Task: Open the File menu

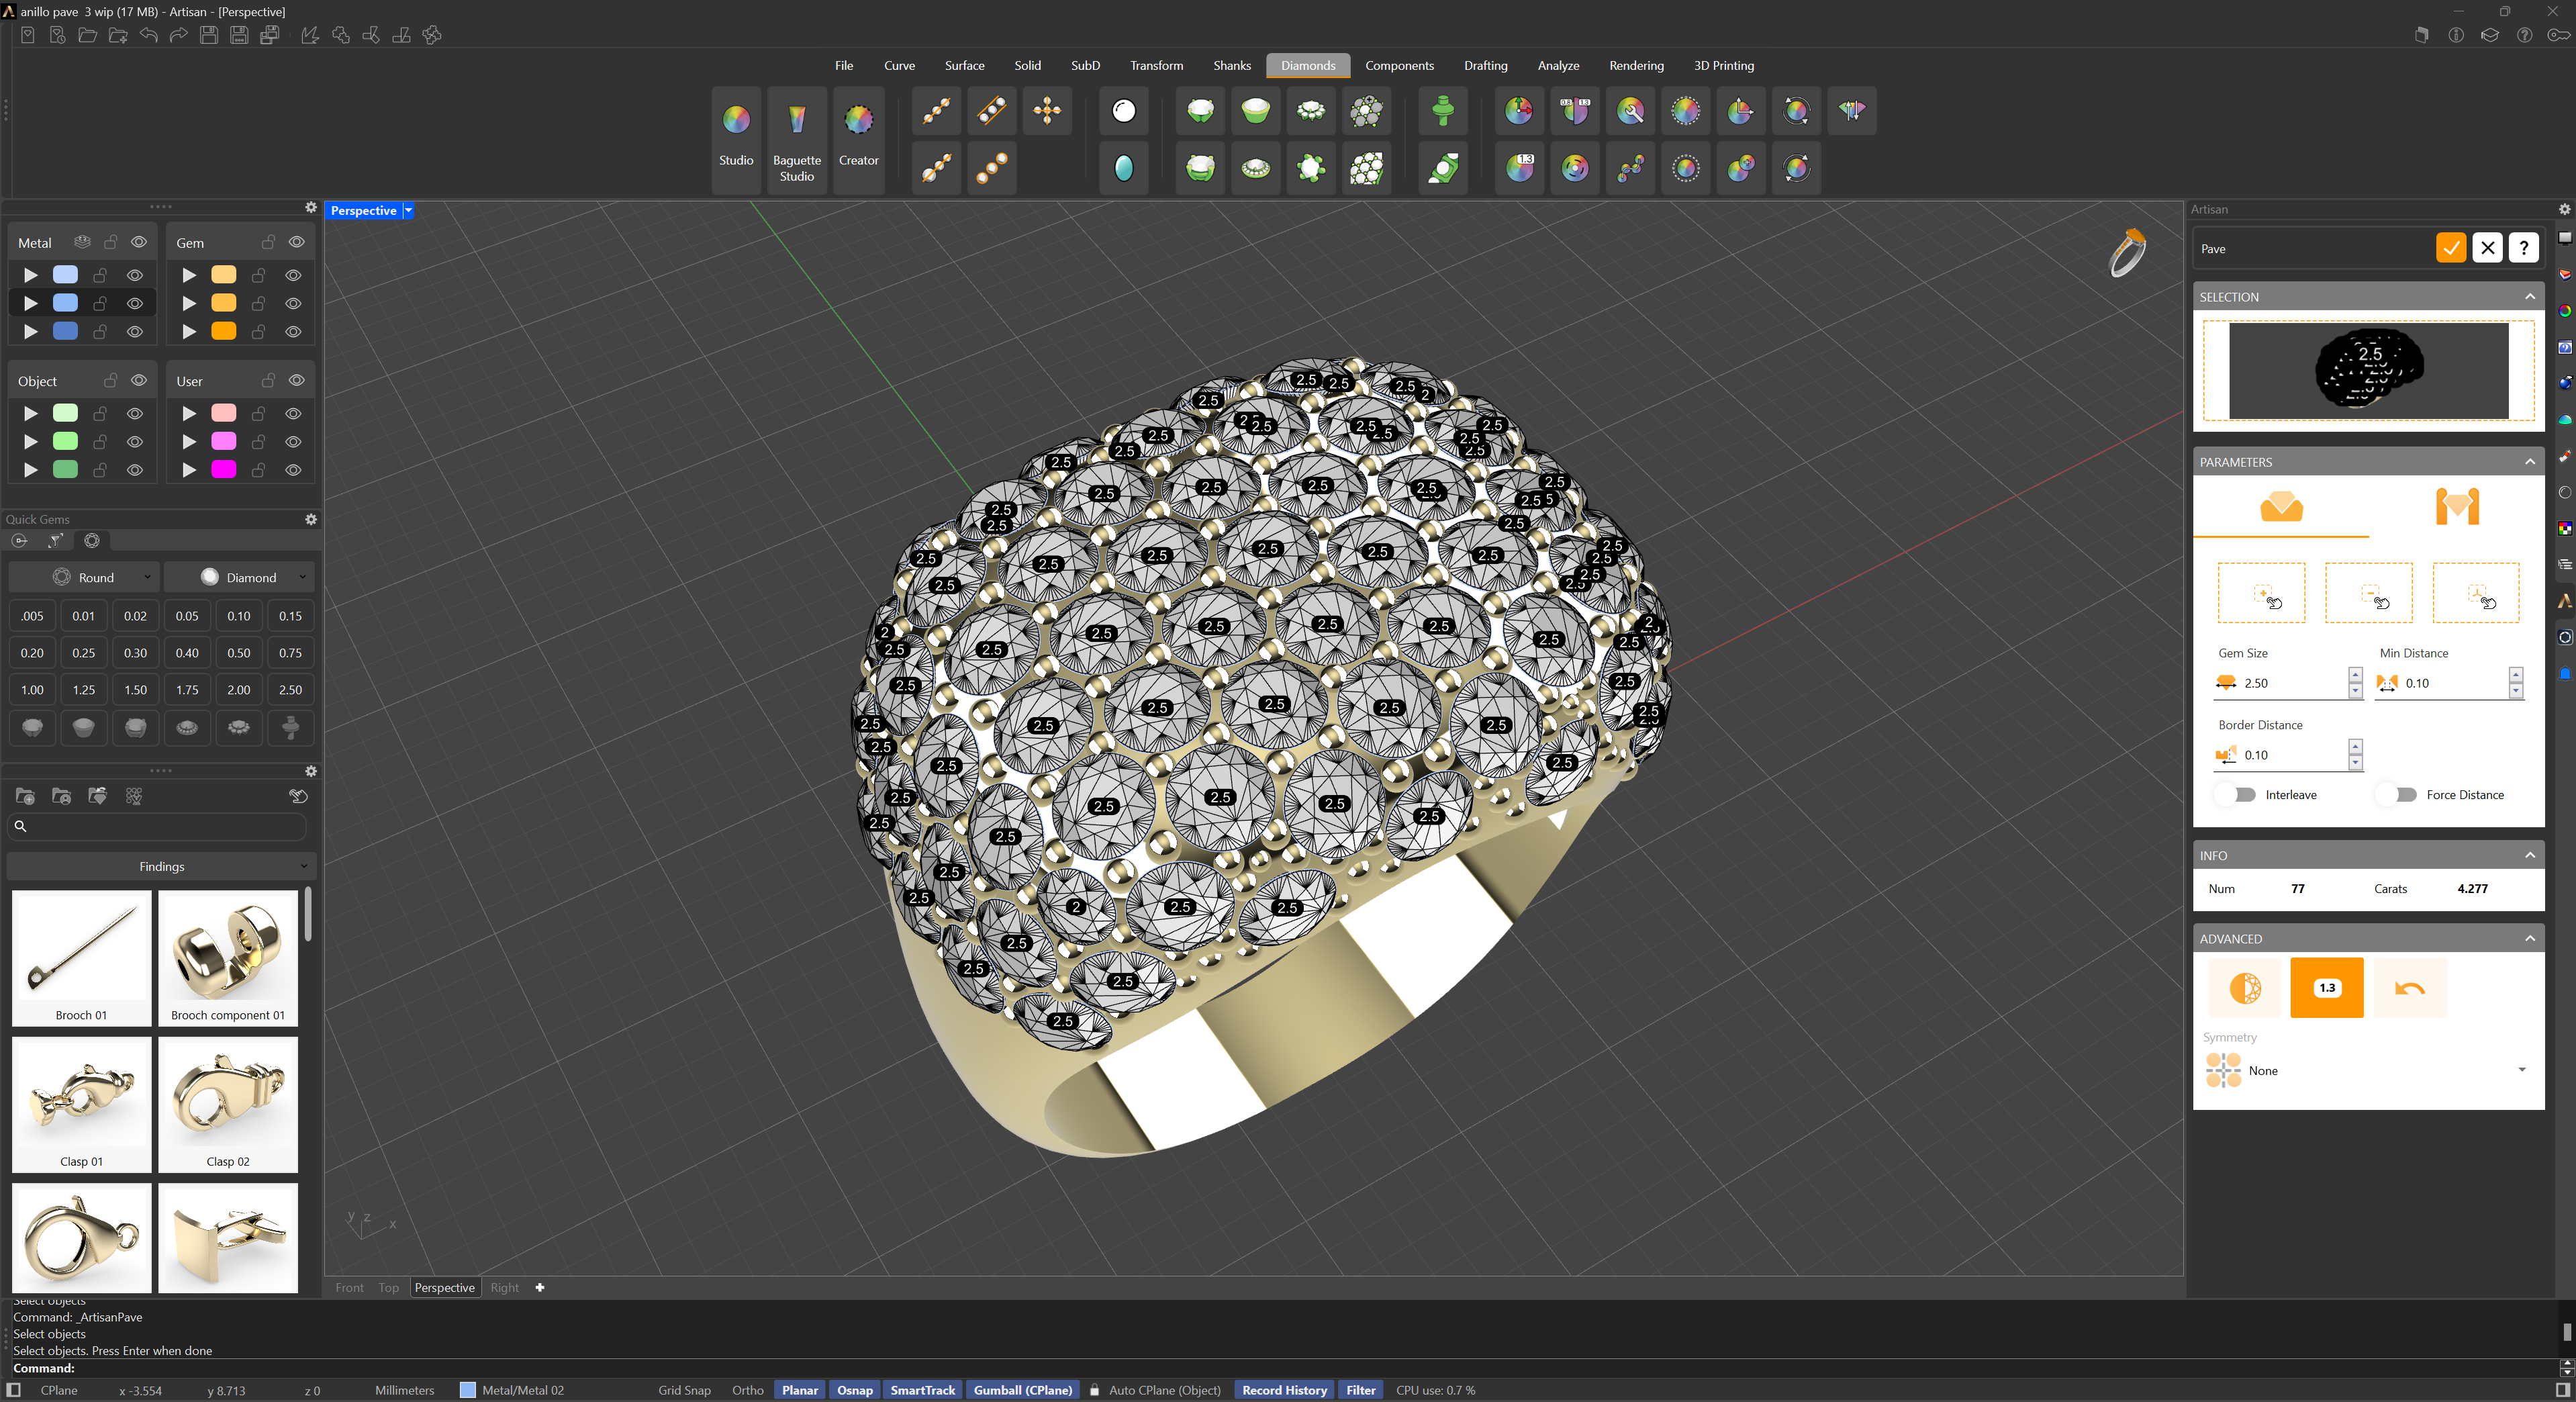Action: (x=844, y=66)
